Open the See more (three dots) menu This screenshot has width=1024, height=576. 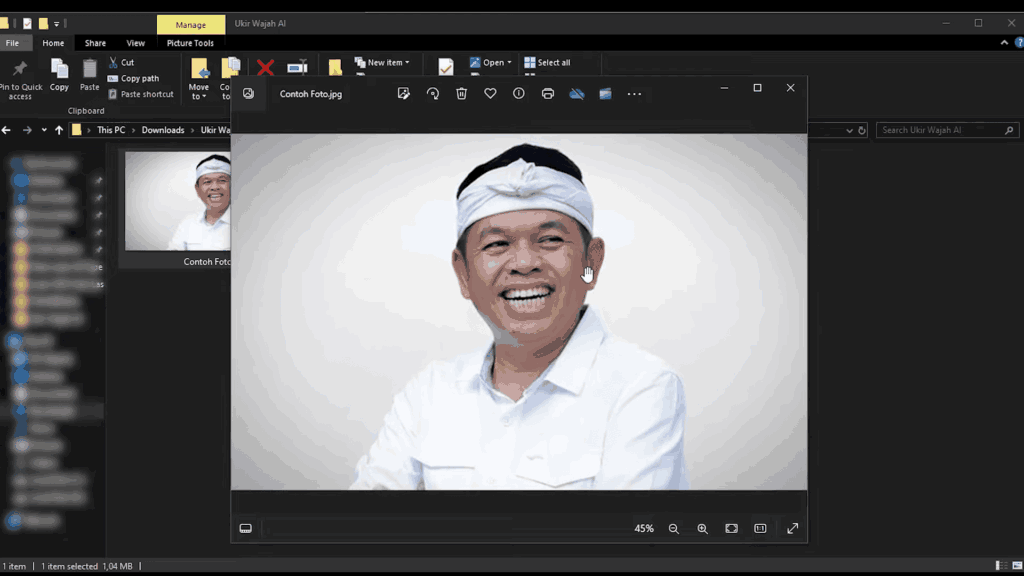(634, 94)
